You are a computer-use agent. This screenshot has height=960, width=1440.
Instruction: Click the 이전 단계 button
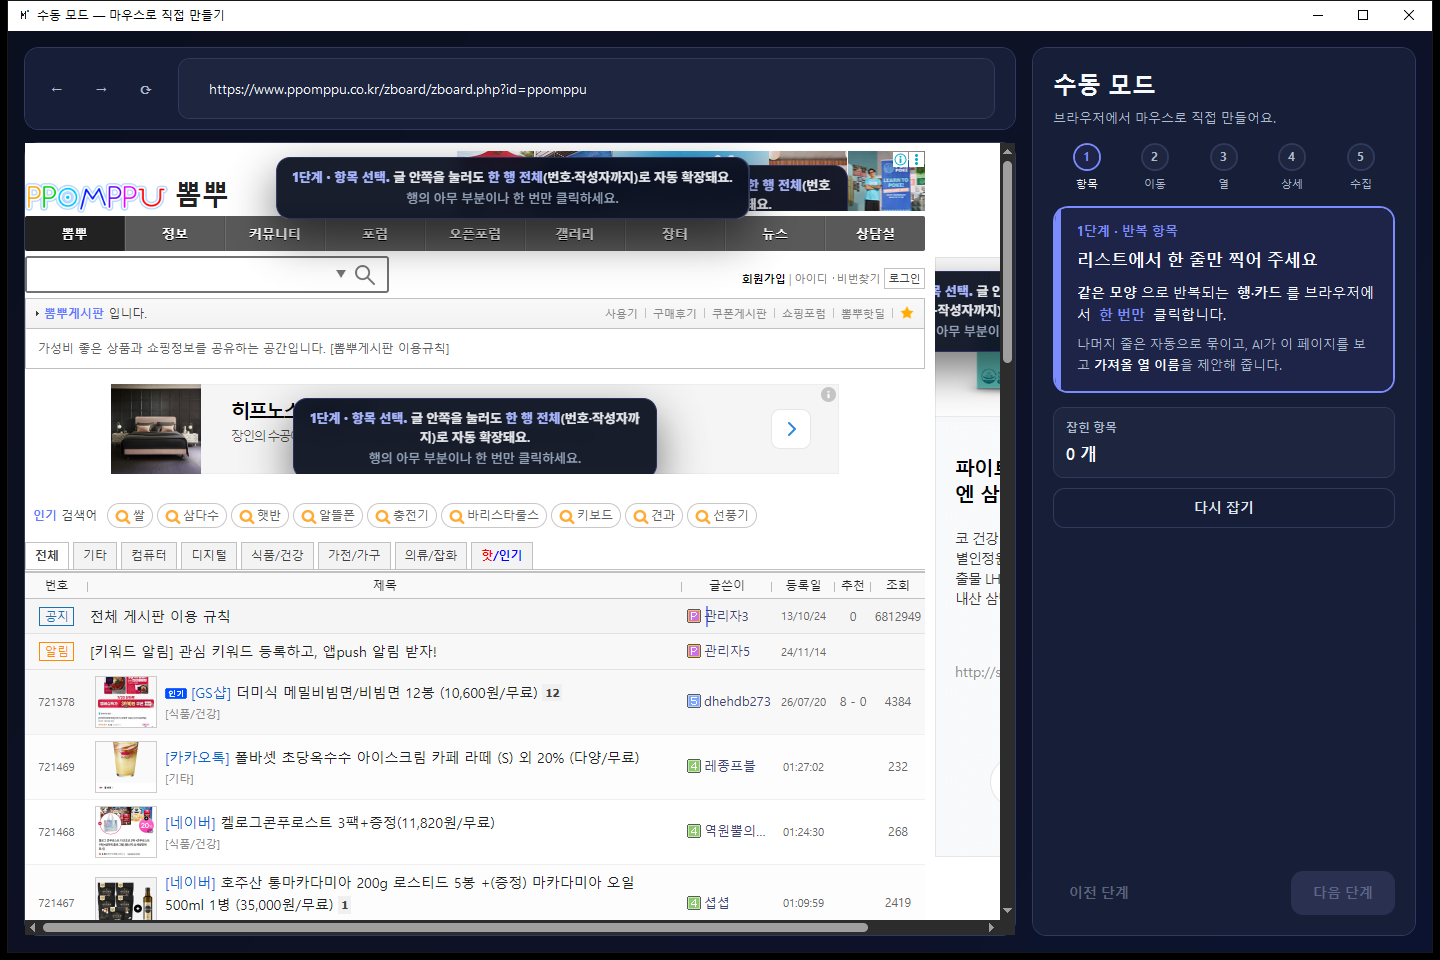pyautogui.click(x=1099, y=893)
